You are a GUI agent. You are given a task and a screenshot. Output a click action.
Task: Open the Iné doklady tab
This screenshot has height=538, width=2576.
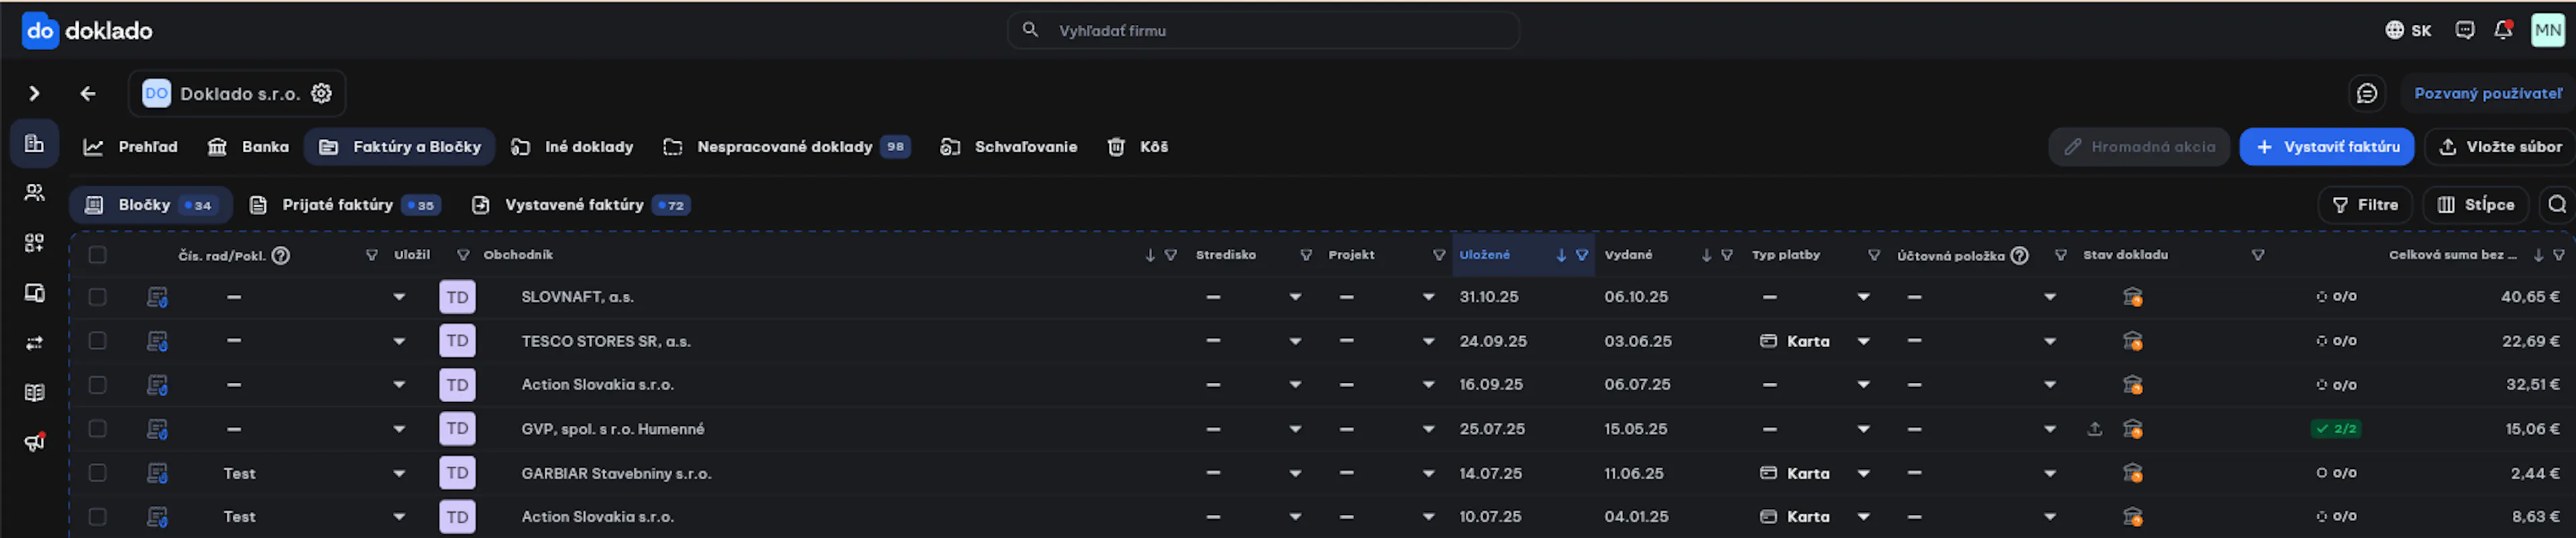572,147
